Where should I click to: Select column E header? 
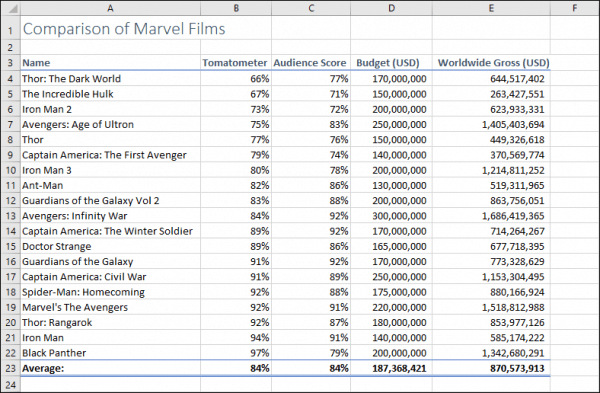pyautogui.click(x=491, y=8)
